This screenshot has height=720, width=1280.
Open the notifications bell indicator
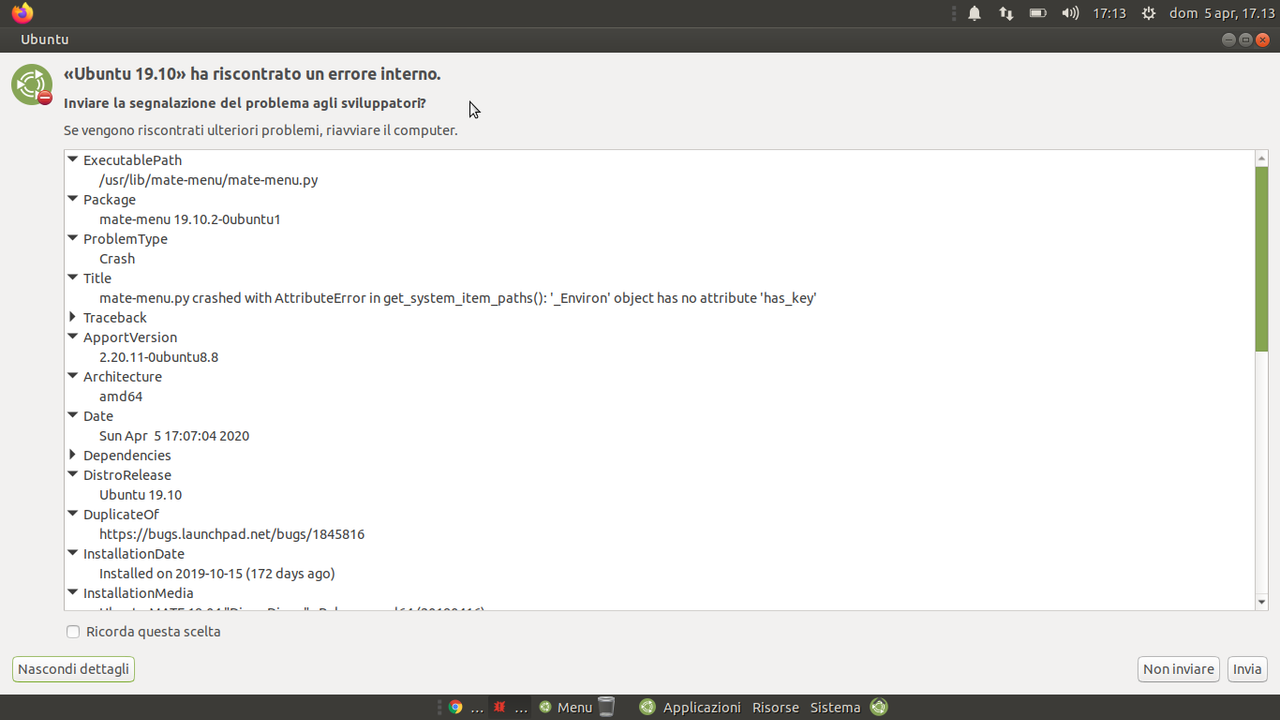click(x=974, y=14)
